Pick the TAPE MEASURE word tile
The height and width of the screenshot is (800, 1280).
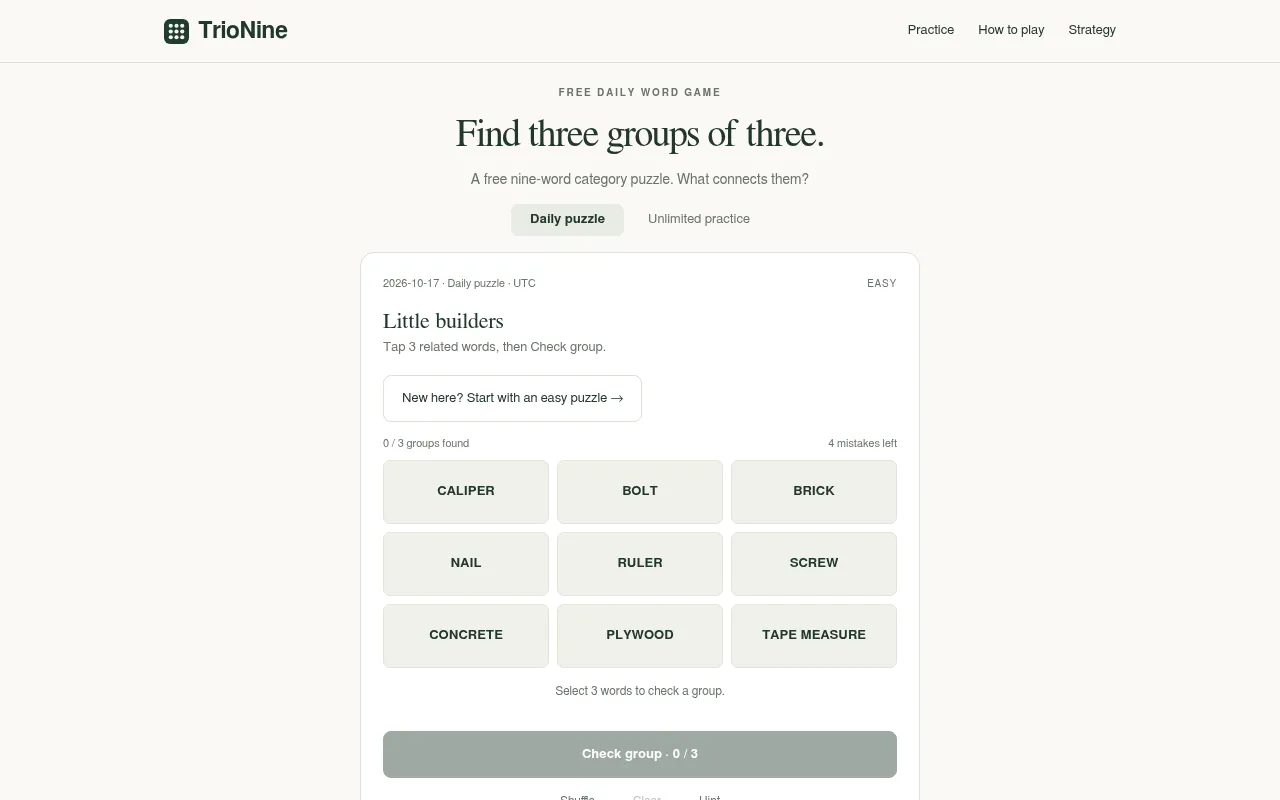click(814, 635)
